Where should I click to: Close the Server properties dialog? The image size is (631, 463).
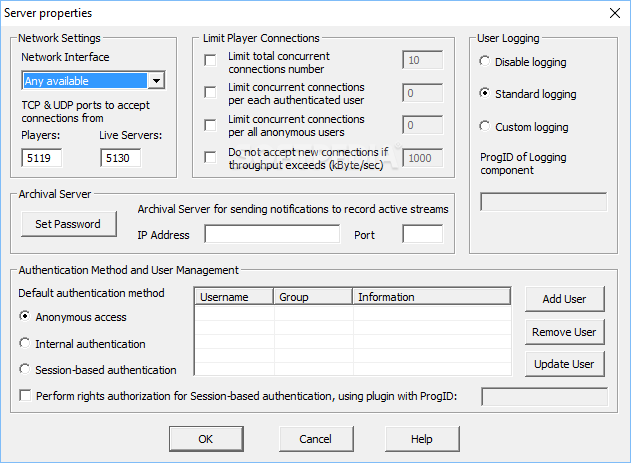[x=615, y=13]
